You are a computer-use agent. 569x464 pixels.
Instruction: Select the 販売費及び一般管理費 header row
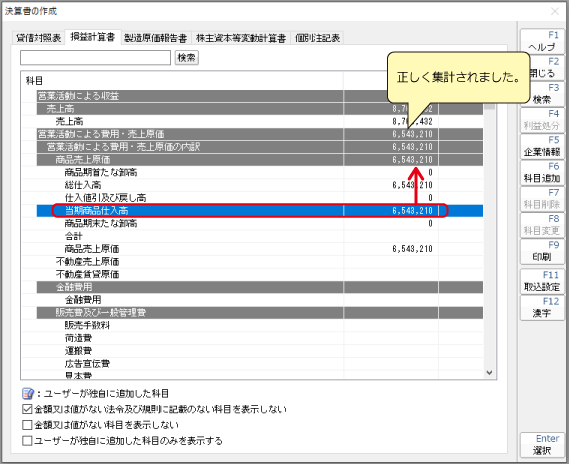pos(260,312)
